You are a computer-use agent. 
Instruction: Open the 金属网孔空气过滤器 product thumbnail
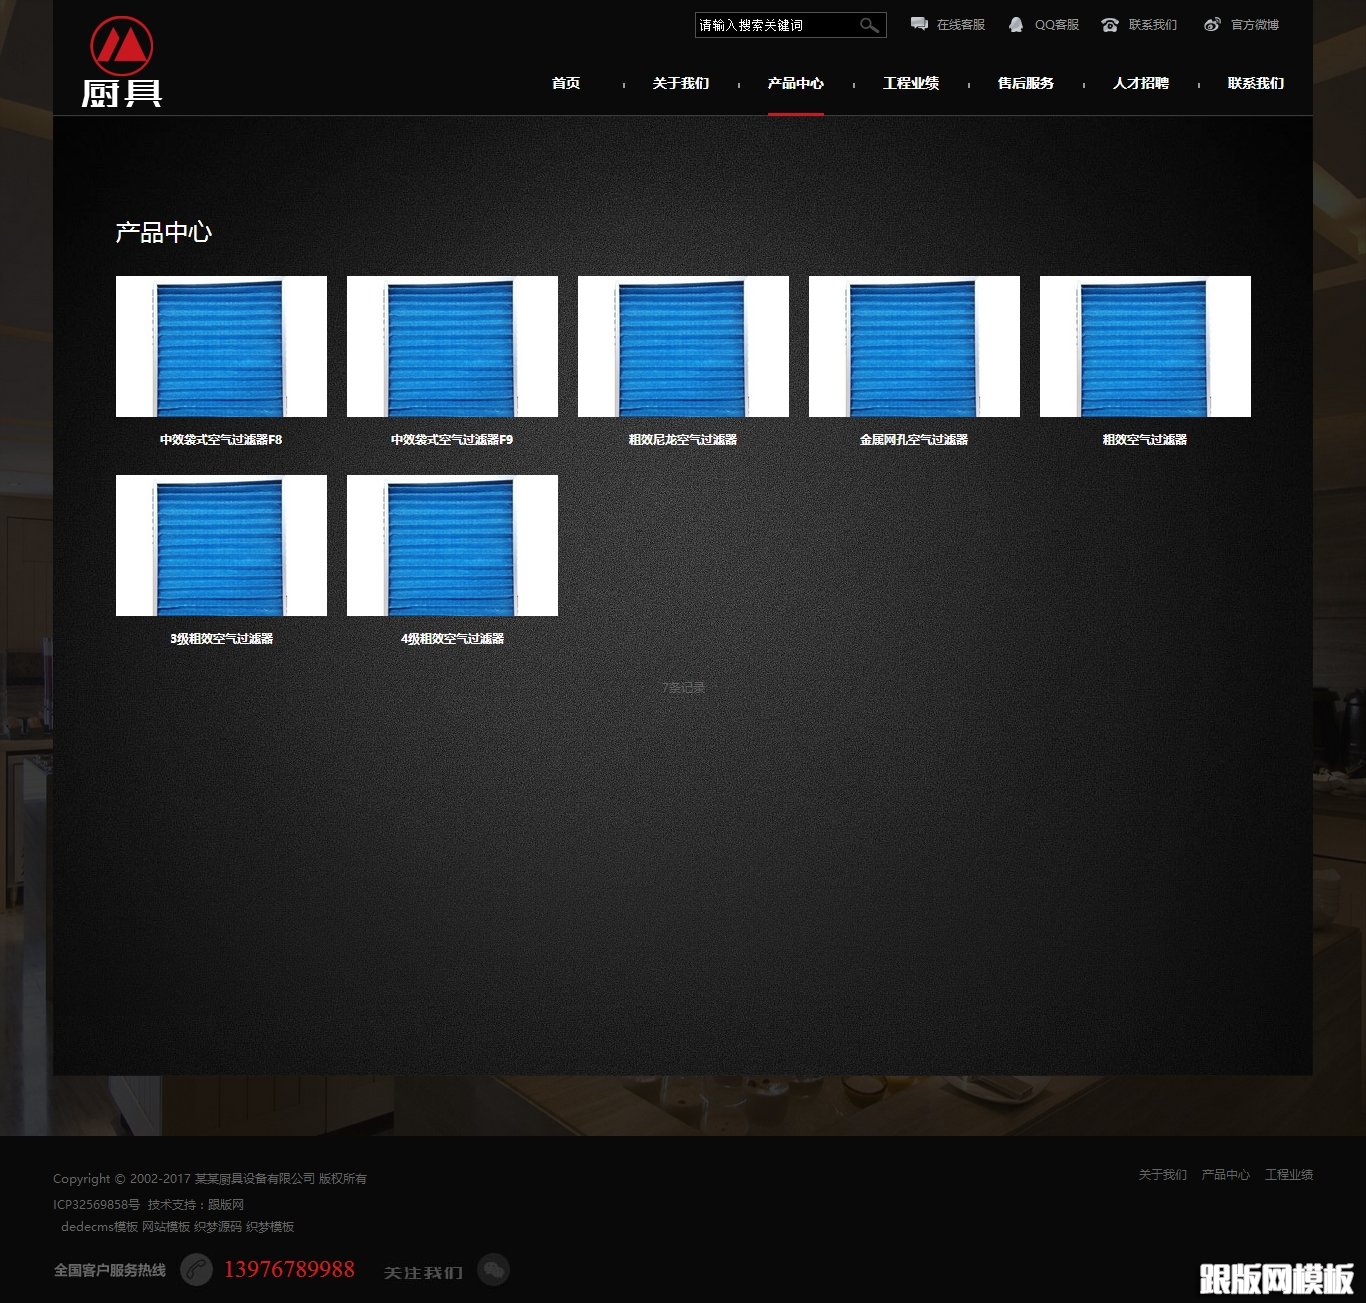pos(914,346)
